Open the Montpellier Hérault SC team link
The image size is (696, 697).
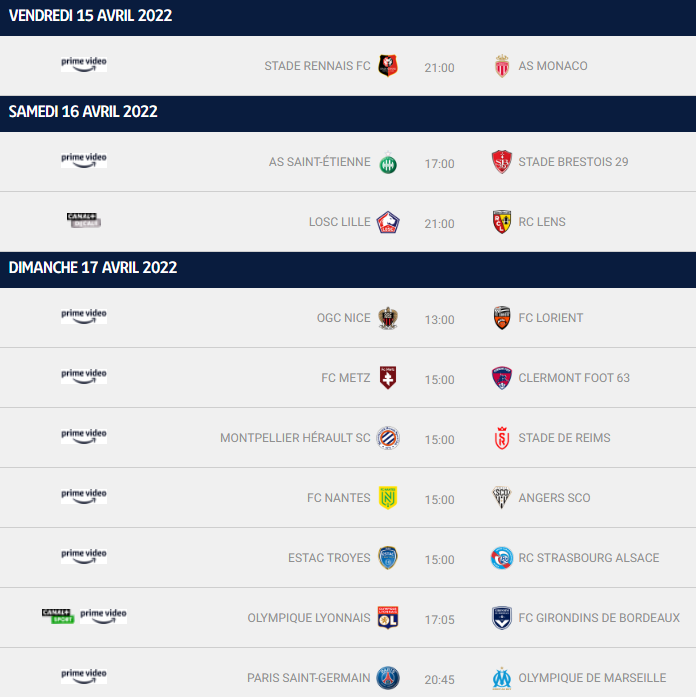point(295,438)
